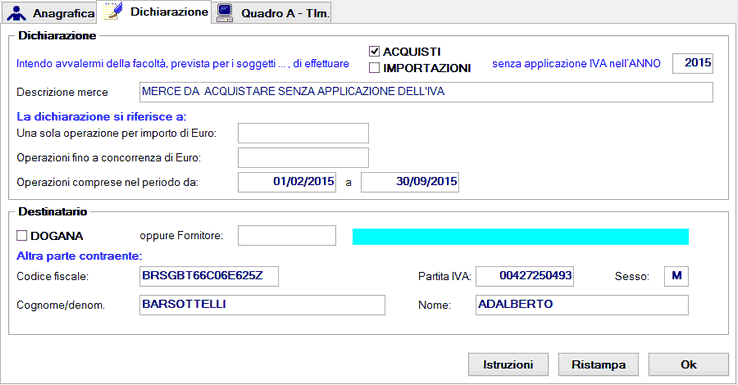The width and height of the screenshot is (738, 385).
Task: Open the Istruzioni button
Action: pos(508,365)
